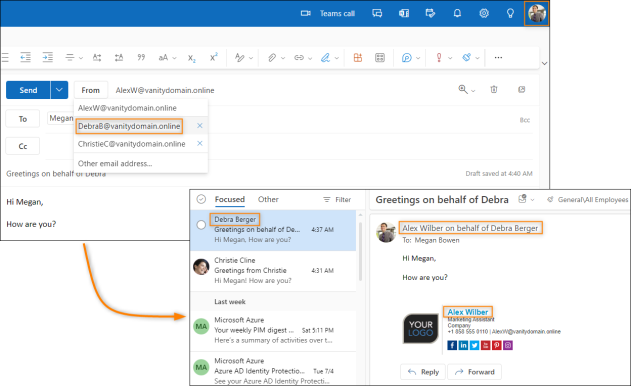
Task: Open the weekly PIM digest message
Action: click(x=273, y=330)
